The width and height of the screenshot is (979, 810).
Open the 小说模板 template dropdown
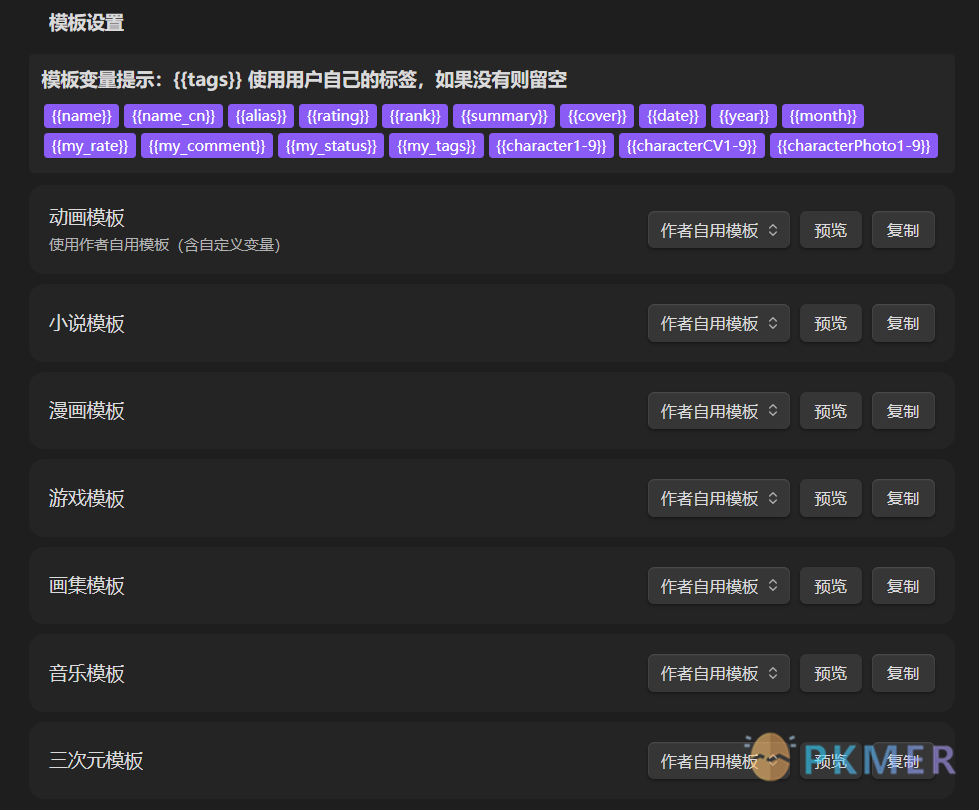(719, 323)
